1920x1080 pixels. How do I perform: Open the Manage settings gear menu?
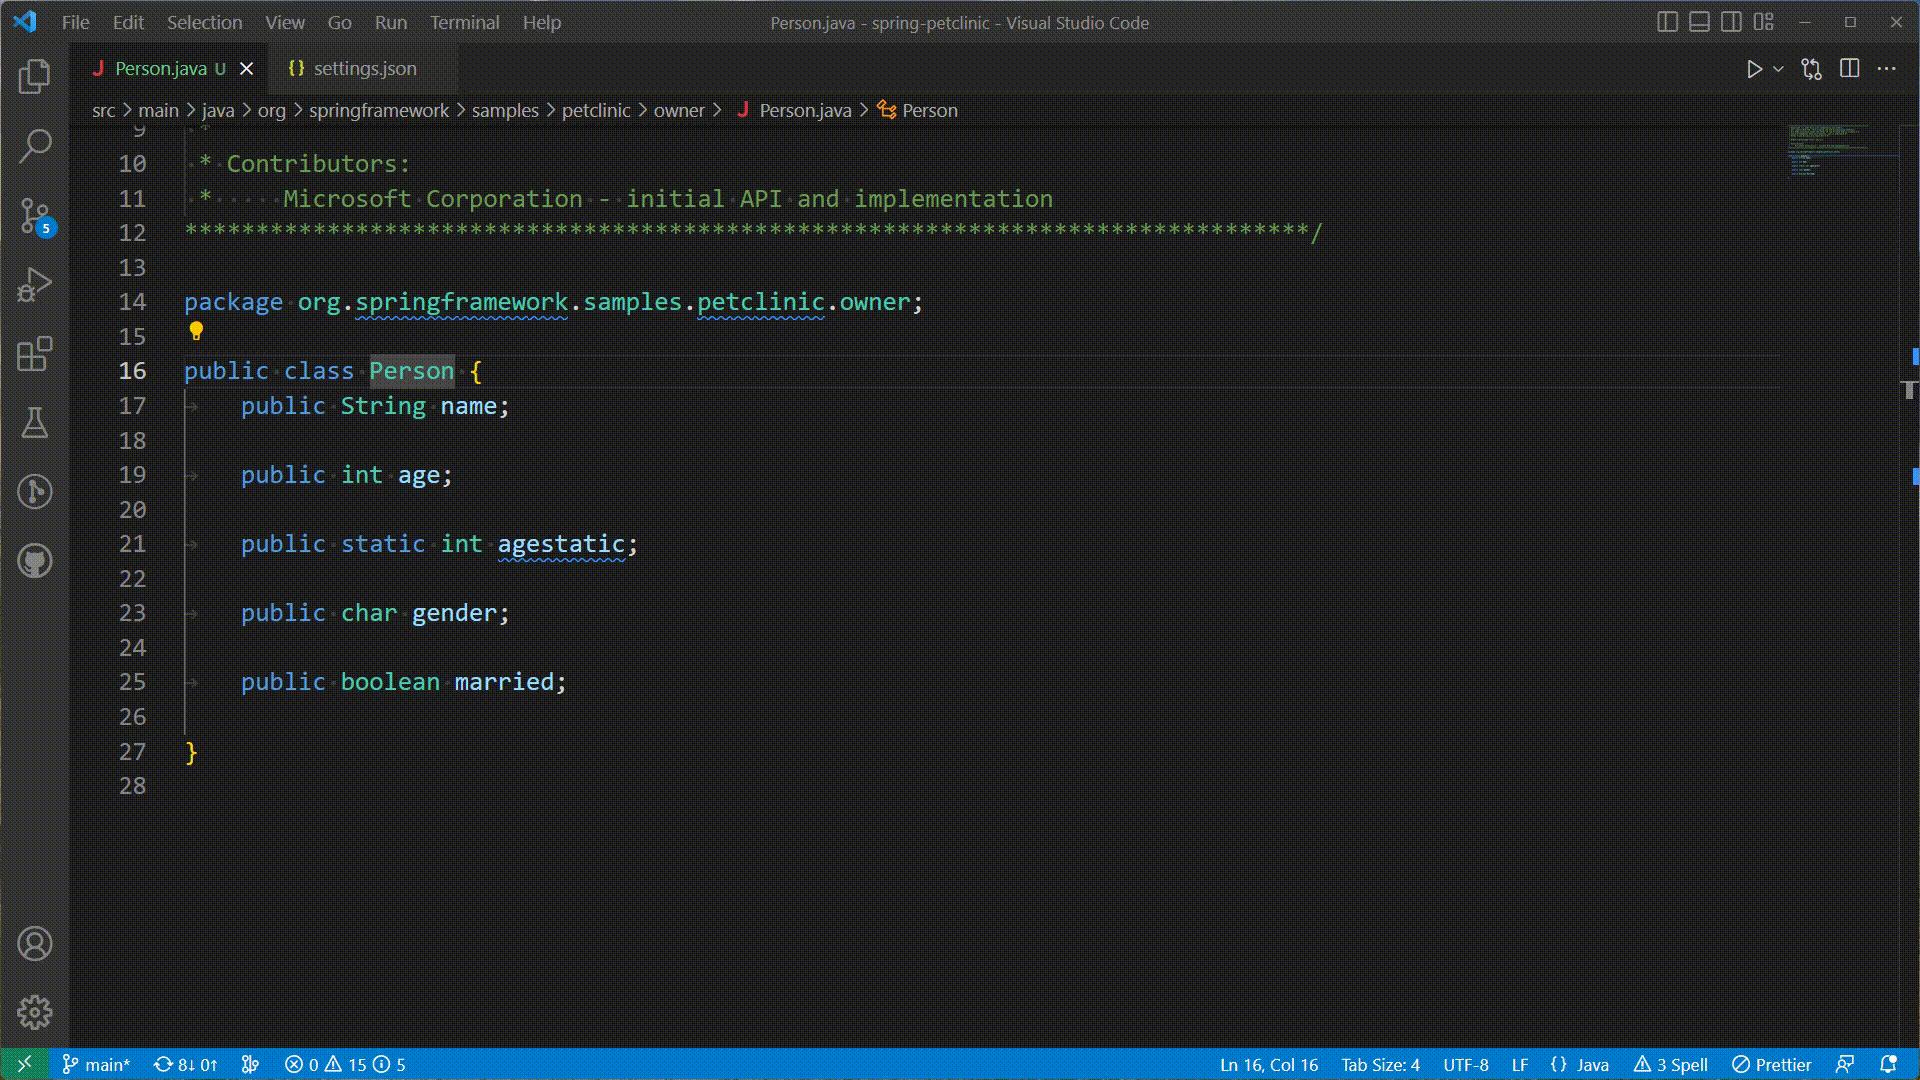(x=35, y=1012)
